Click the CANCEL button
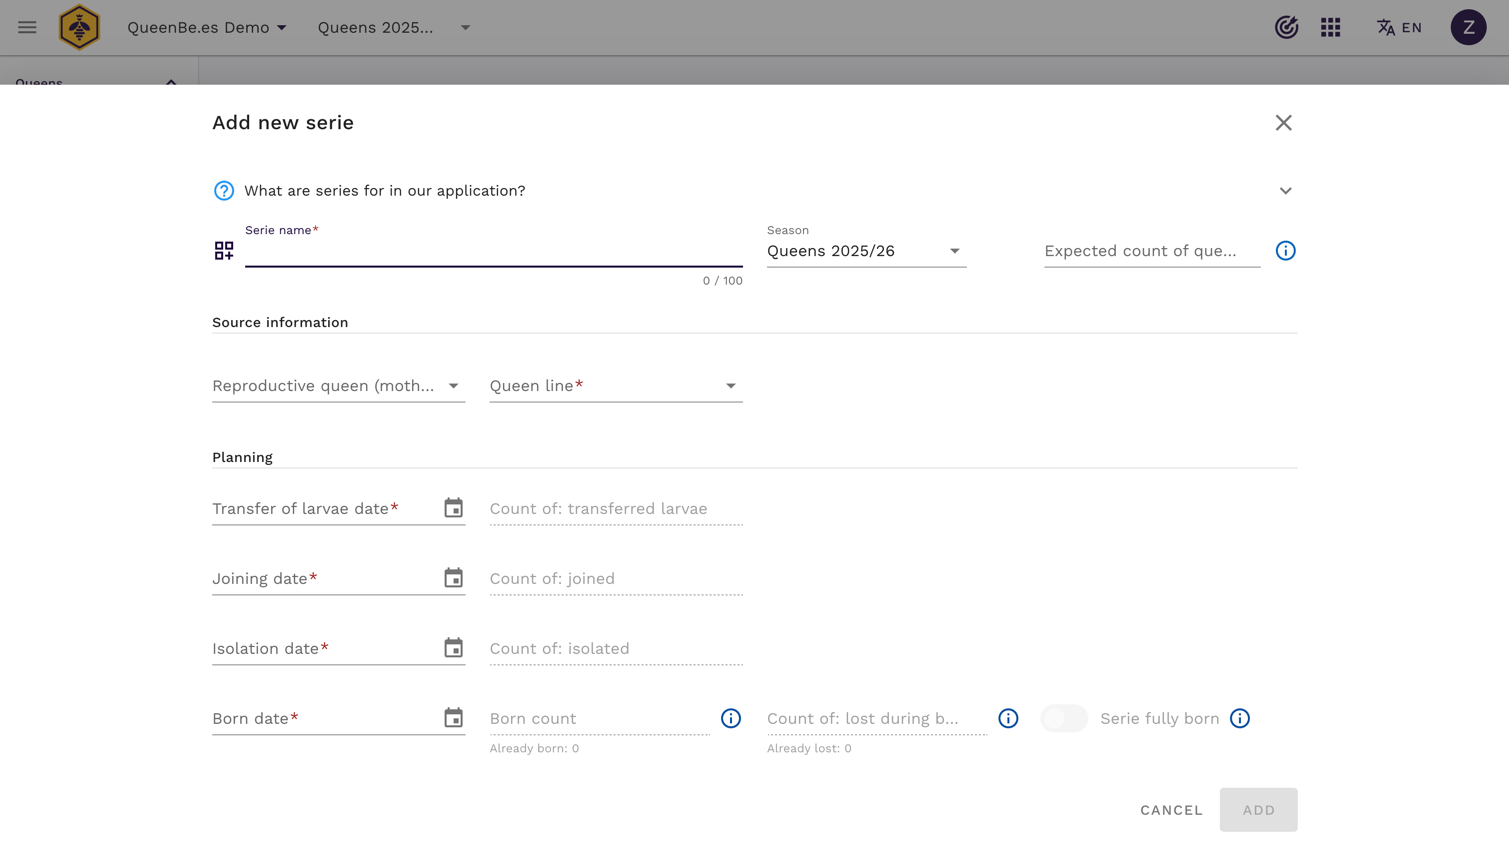The height and width of the screenshot is (852, 1509). [x=1171, y=810]
